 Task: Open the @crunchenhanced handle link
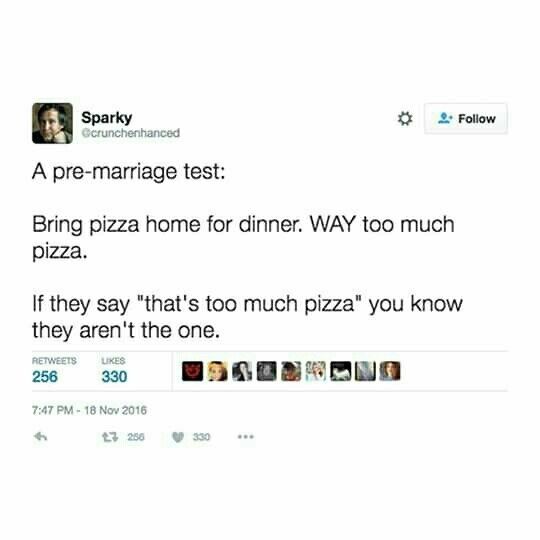tap(131, 133)
